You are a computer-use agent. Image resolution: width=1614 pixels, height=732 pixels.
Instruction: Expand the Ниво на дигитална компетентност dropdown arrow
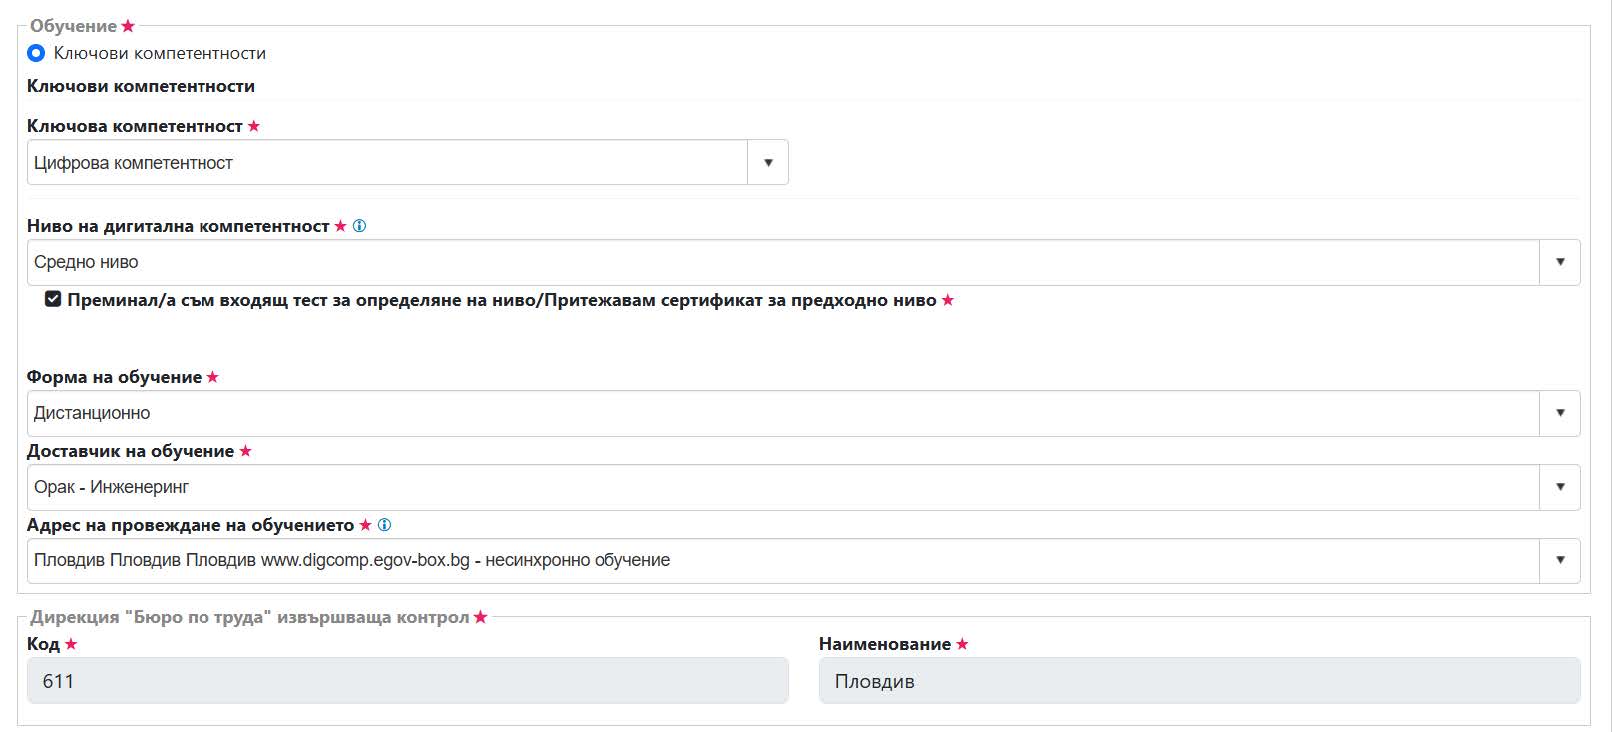(1560, 262)
